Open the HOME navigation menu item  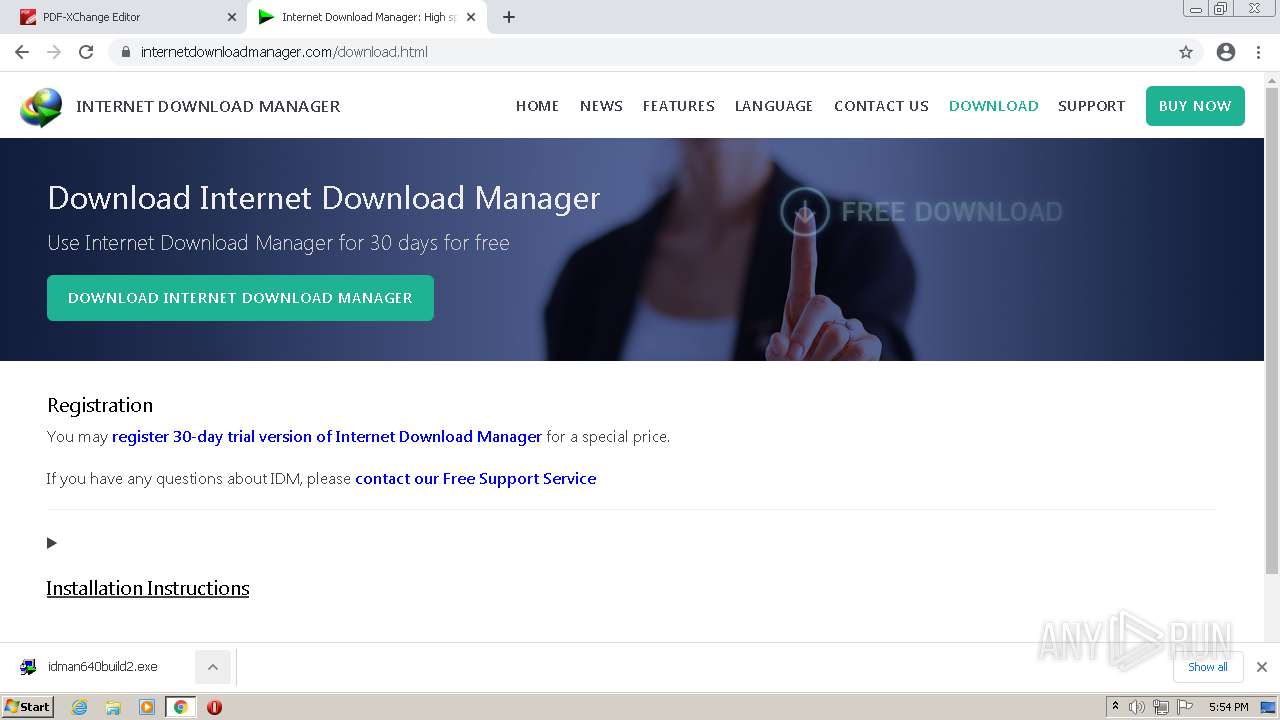coord(537,106)
